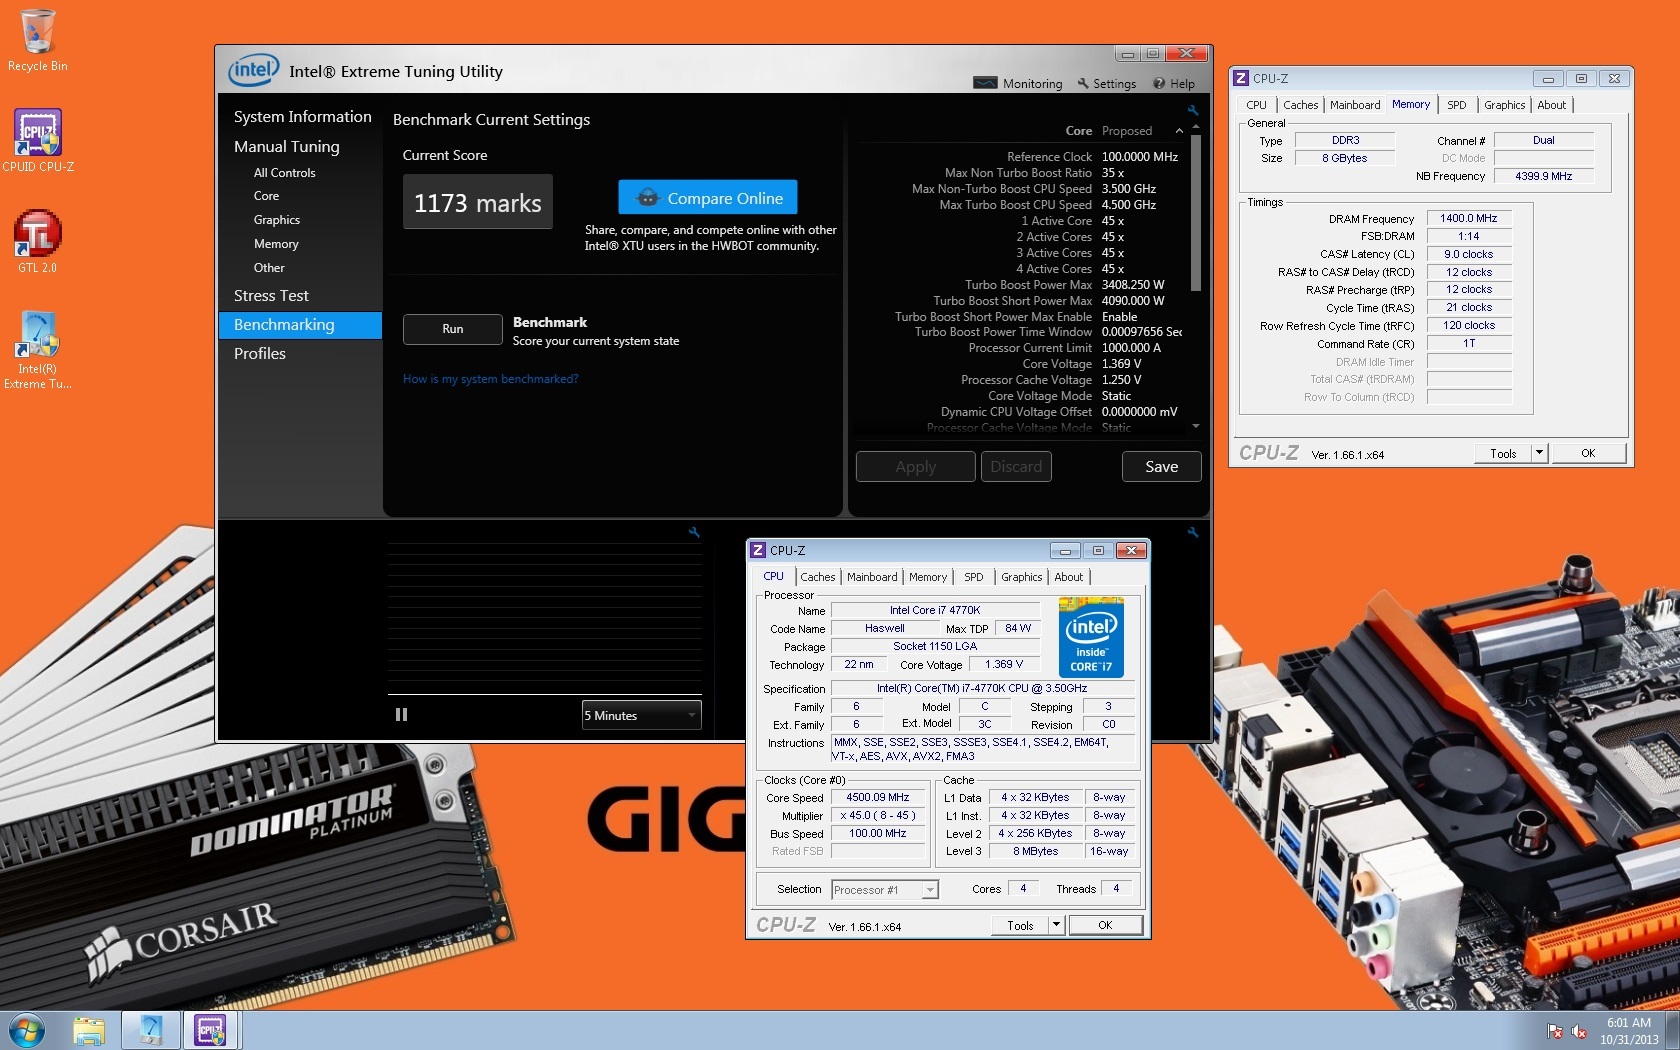The height and width of the screenshot is (1050, 1680).
Task: Click the greyed Discard button in XTU
Action: point(1016,466)
